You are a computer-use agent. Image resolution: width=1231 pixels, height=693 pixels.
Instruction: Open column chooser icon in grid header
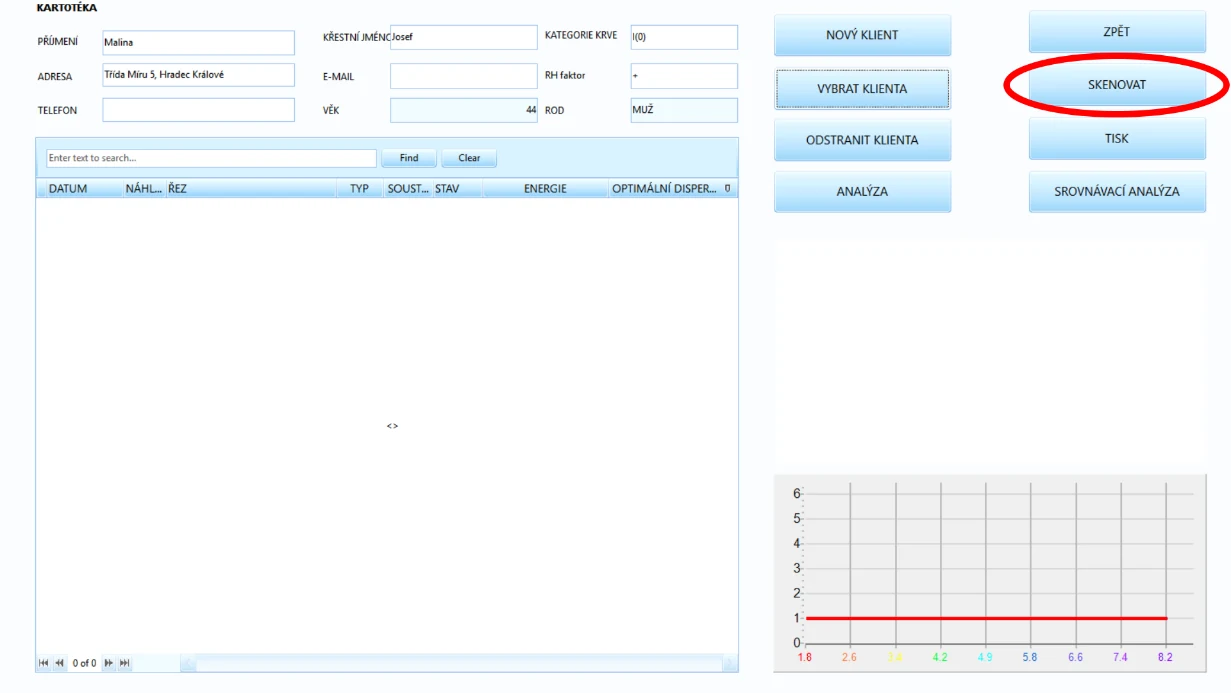727,188
